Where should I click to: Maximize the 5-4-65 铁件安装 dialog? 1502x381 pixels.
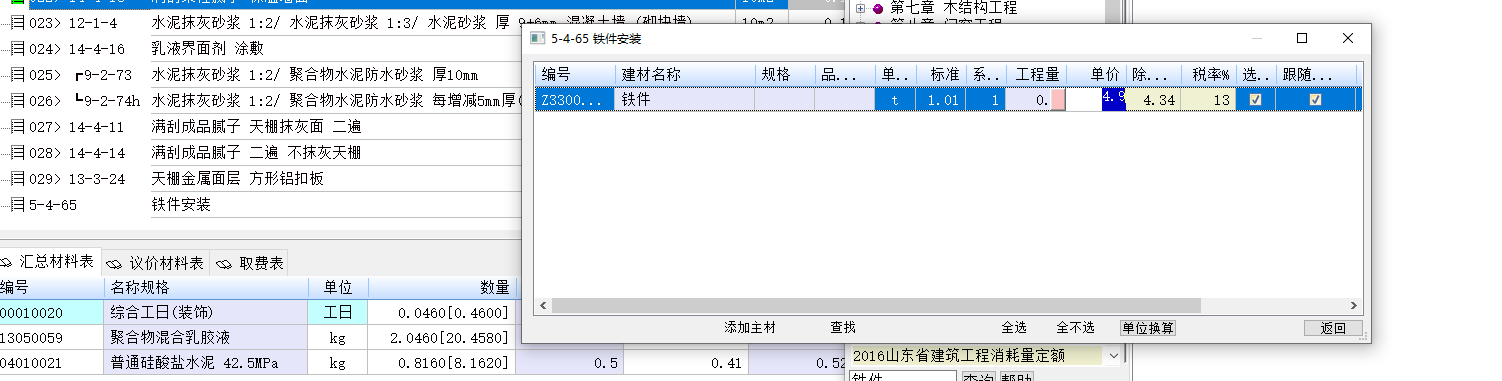[1301, 38]
